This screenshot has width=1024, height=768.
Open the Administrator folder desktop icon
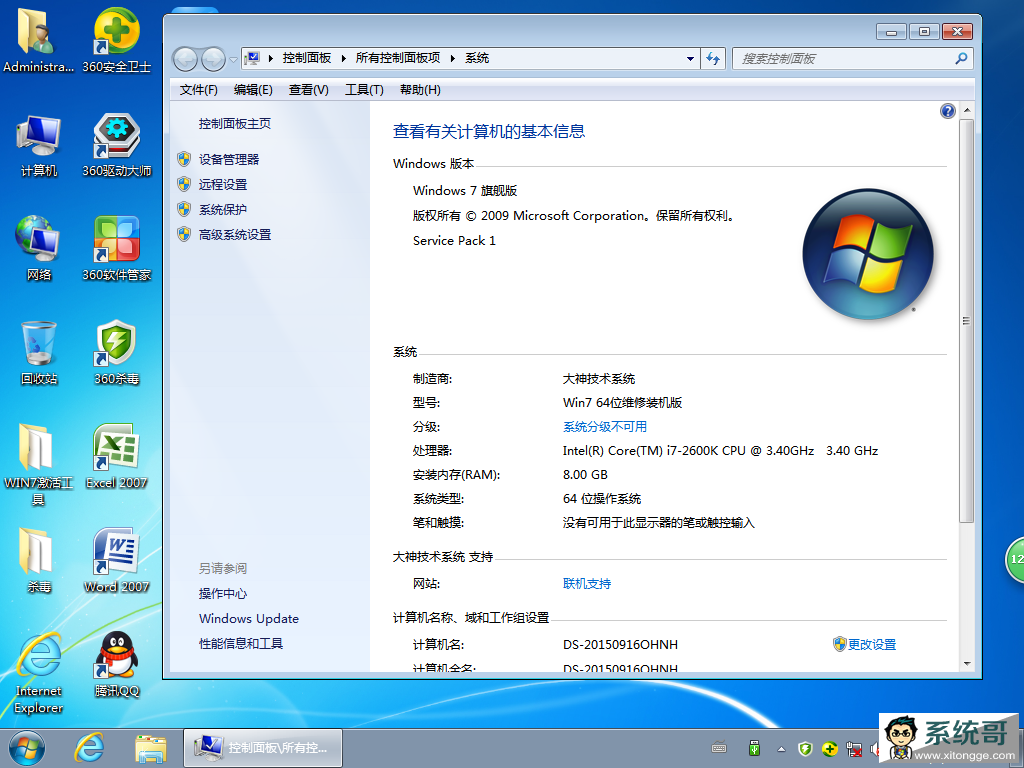(x=38, y=40)
